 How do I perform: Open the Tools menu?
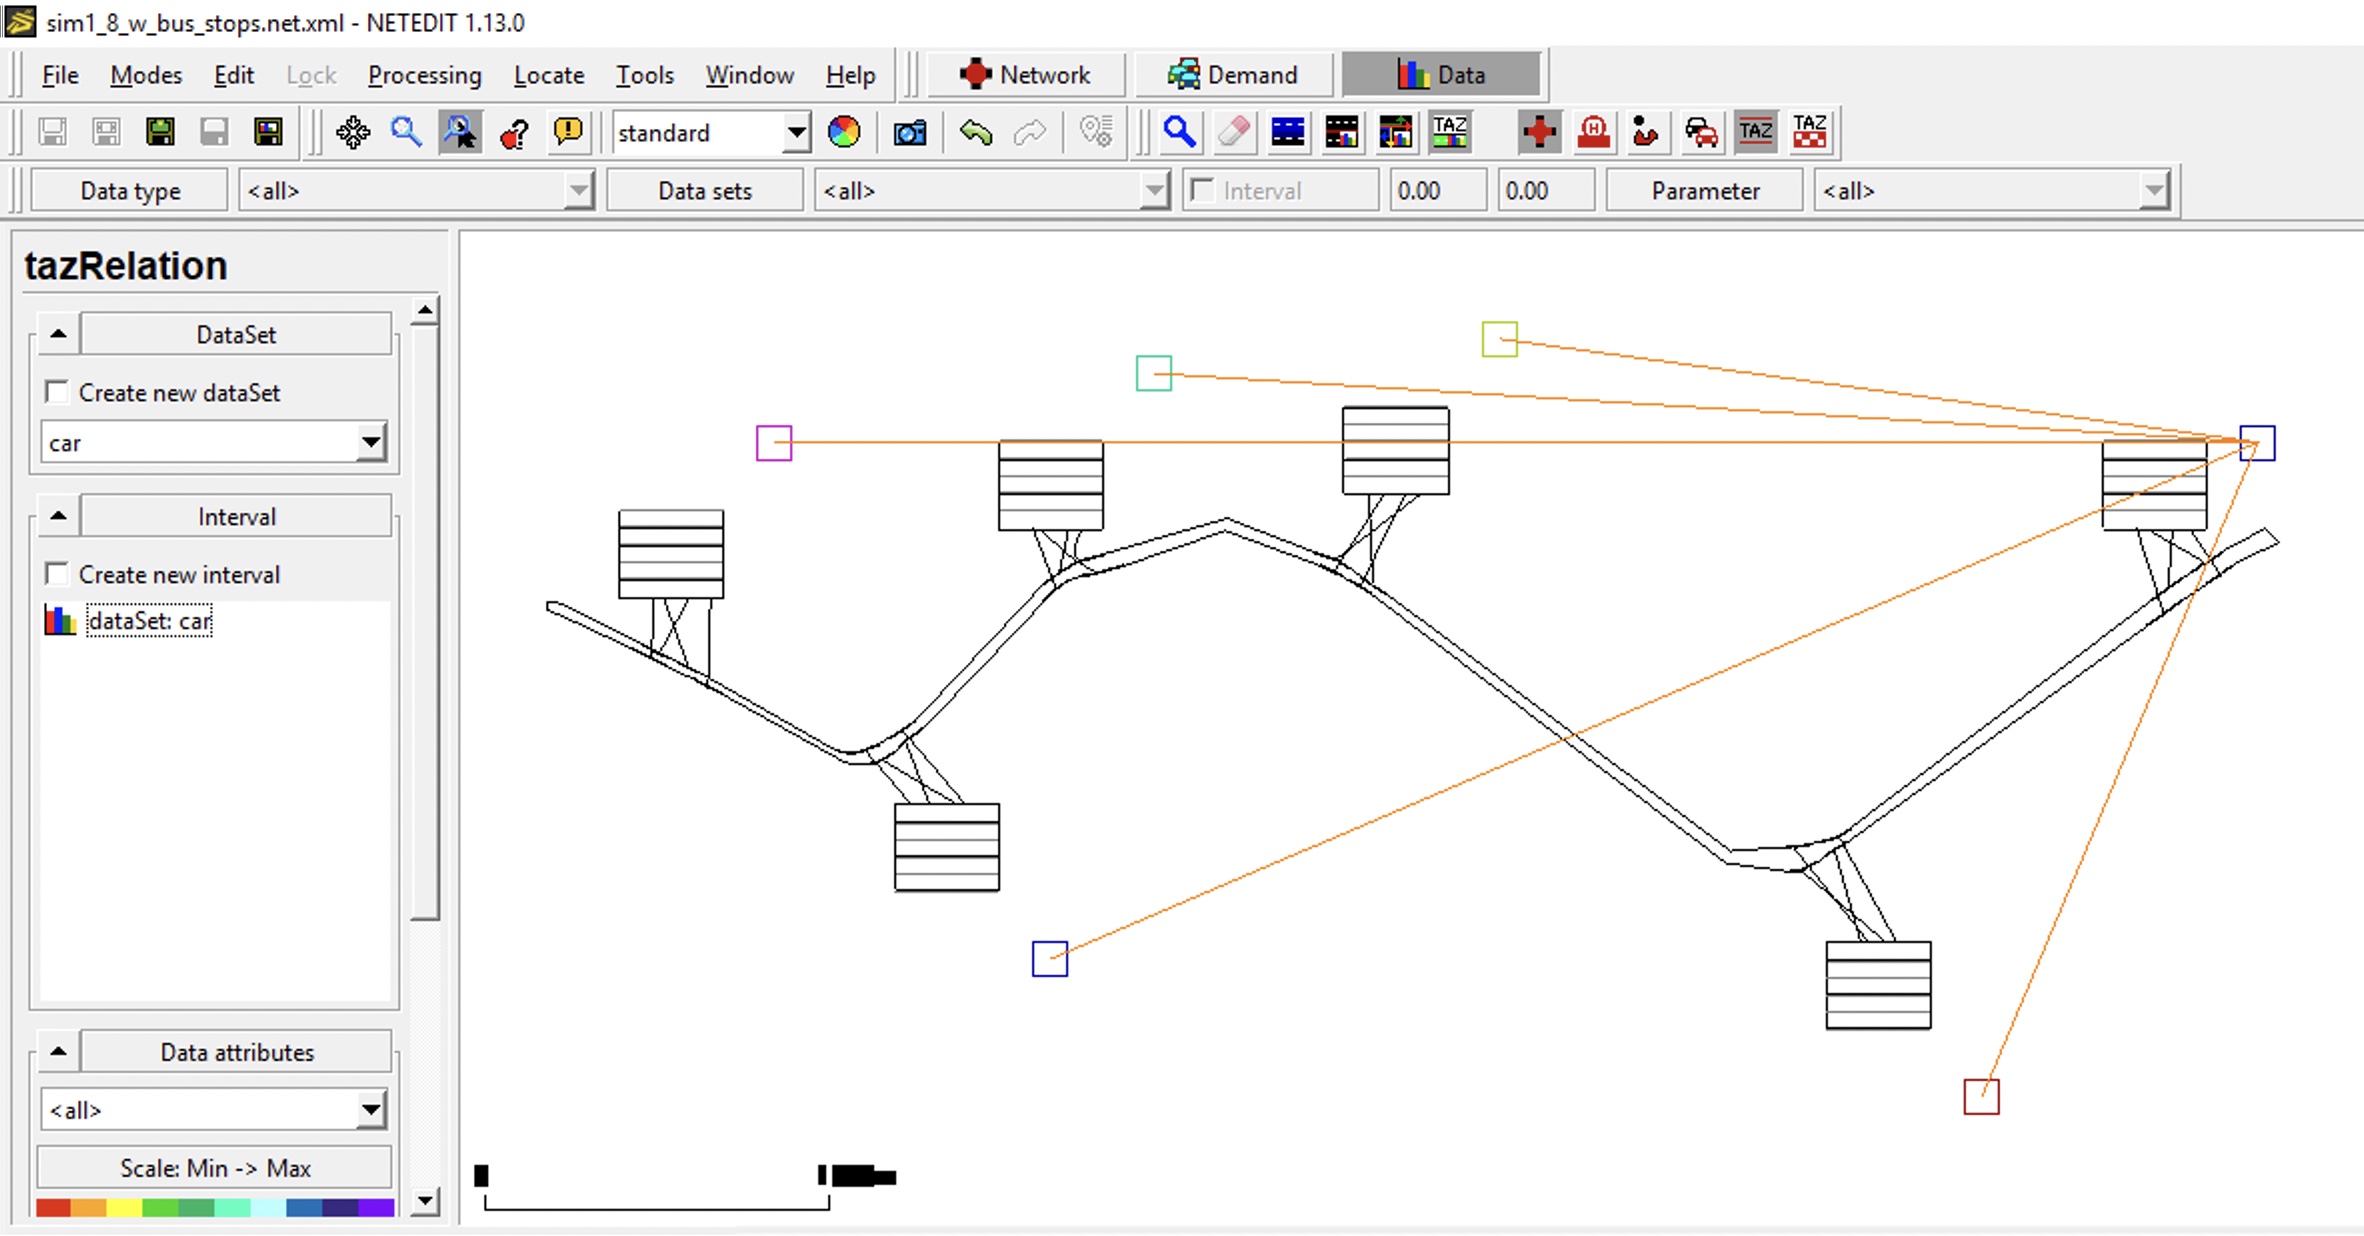(645, 75)
